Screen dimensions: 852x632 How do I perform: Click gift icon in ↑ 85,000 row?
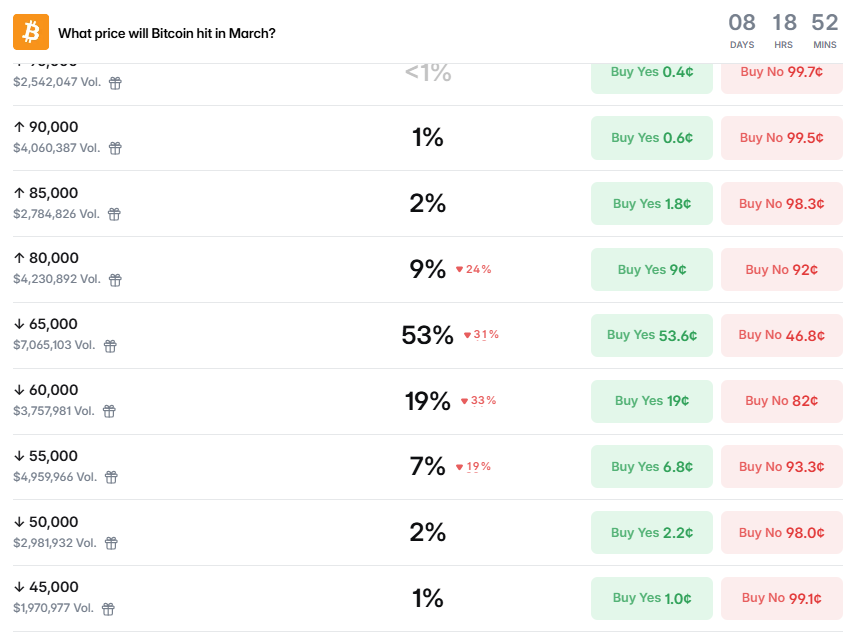(114, 214)
